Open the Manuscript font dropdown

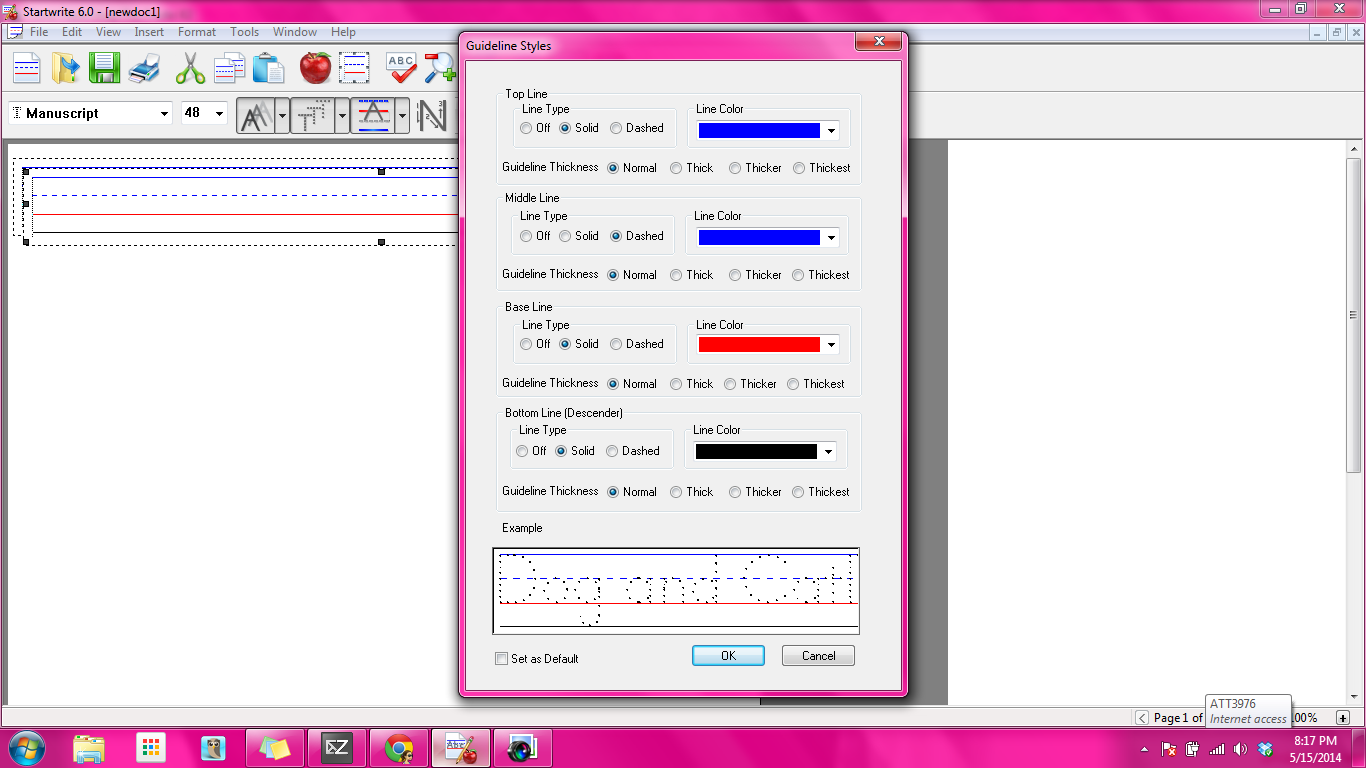tap(165, 114)
